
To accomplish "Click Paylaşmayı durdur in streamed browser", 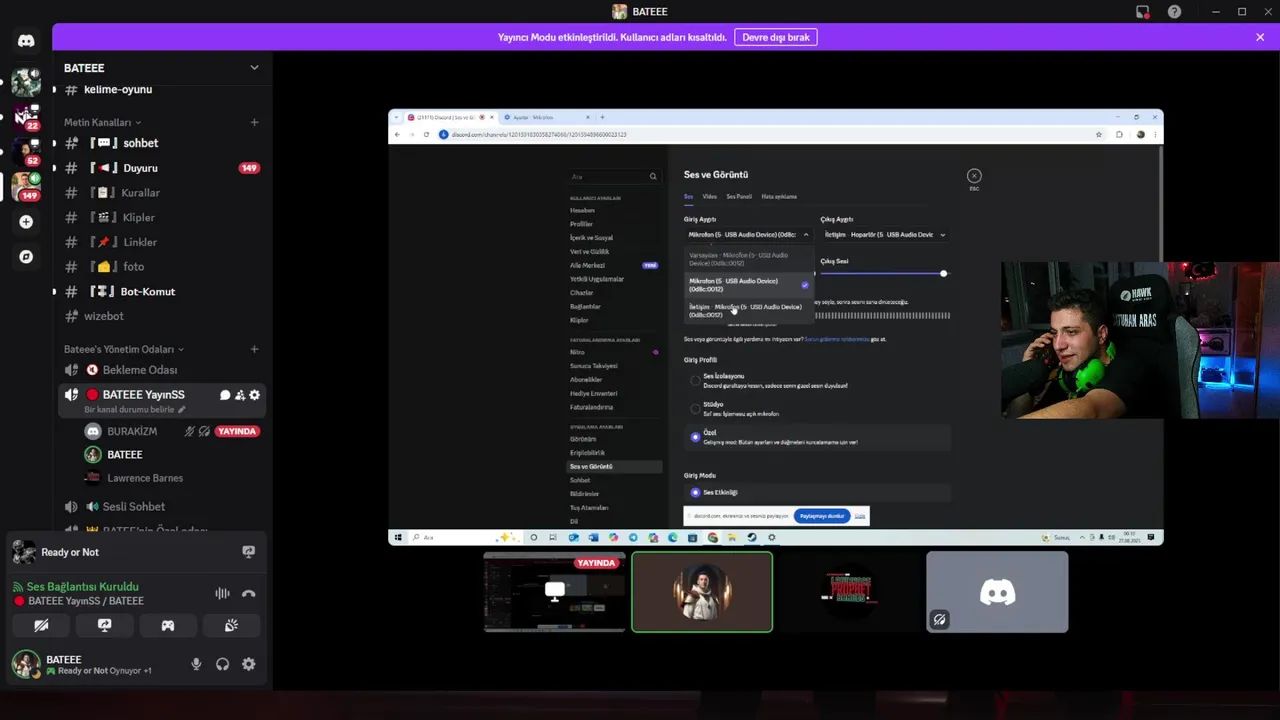I will 821,516.
